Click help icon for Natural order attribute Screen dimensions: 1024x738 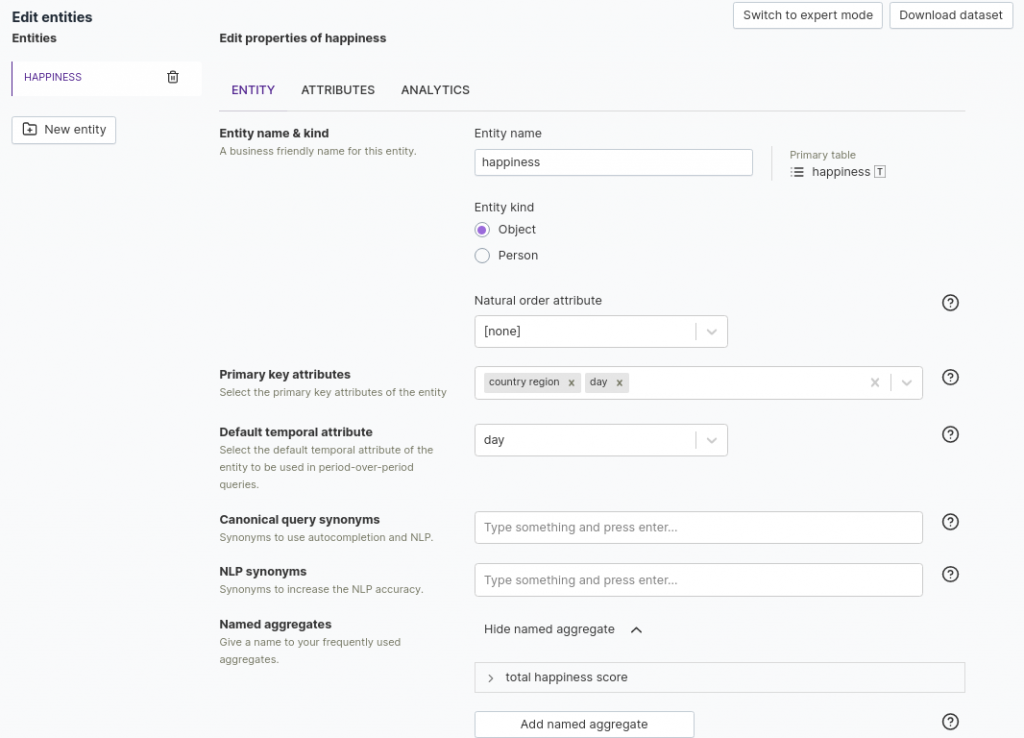[x=950, y=302]
